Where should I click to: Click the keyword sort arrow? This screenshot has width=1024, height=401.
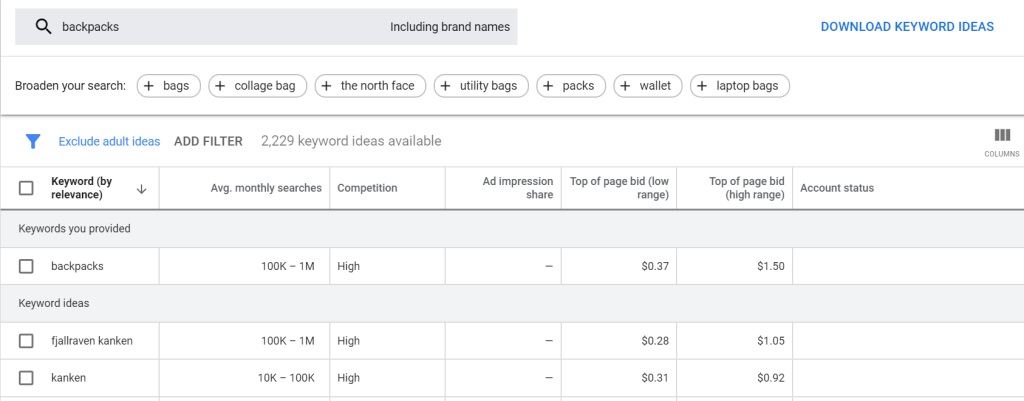[x=141, y=188]
